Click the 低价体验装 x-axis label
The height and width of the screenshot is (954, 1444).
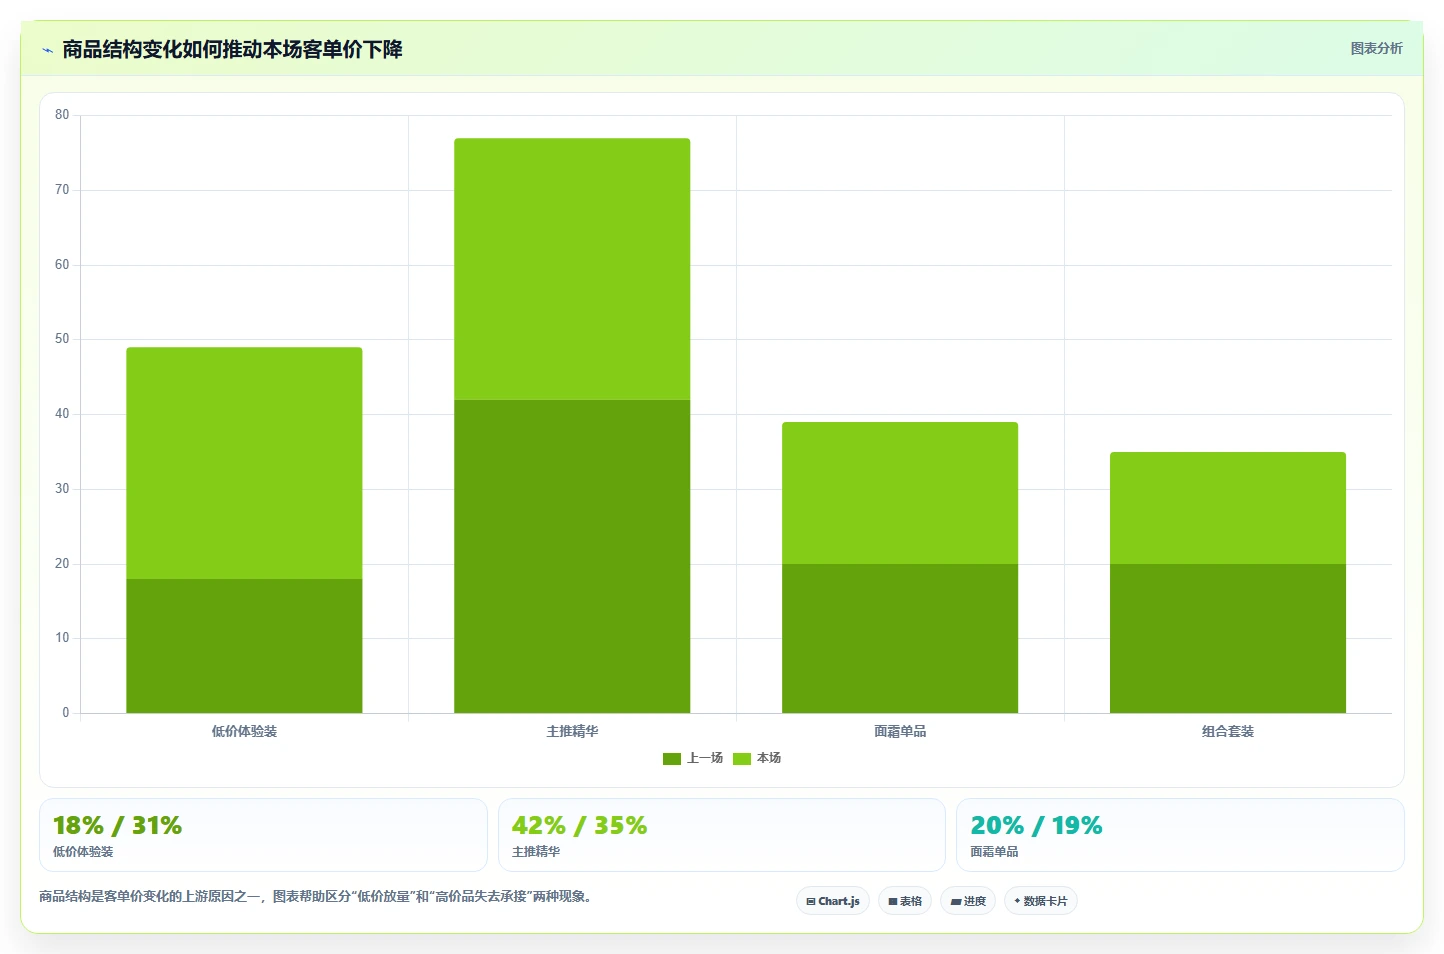(244, 731)
